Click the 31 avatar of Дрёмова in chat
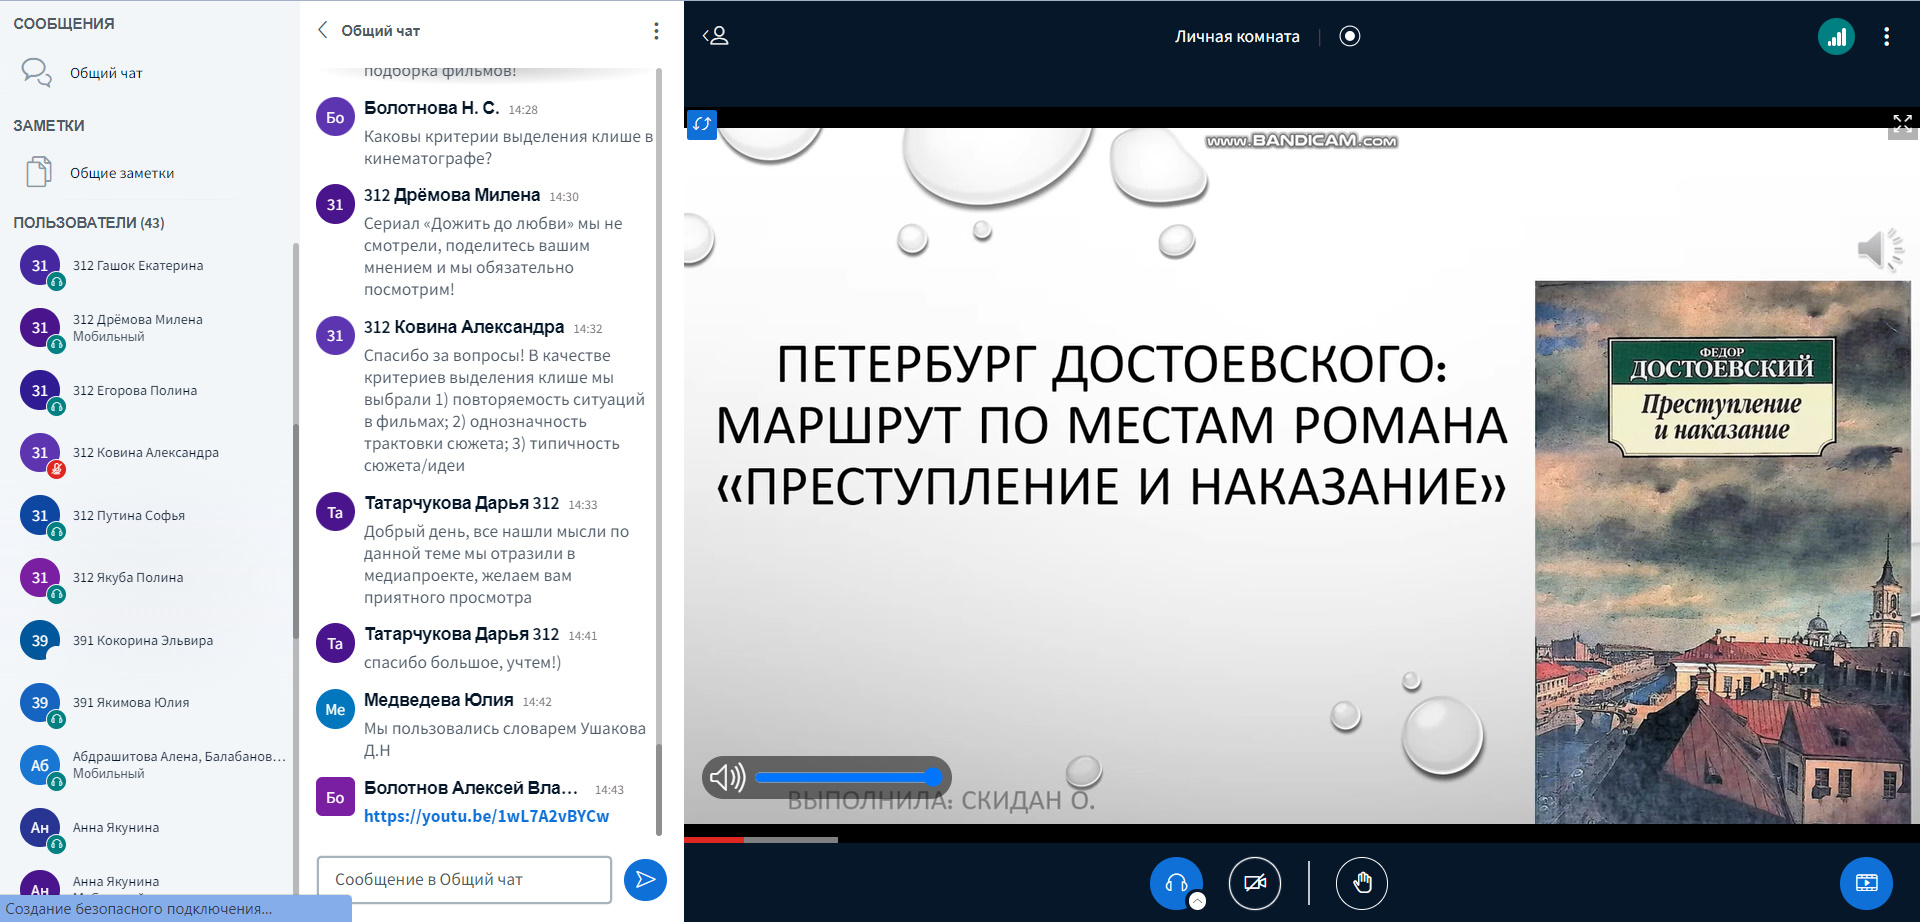The image size is (1920, 922). (335, 204)
